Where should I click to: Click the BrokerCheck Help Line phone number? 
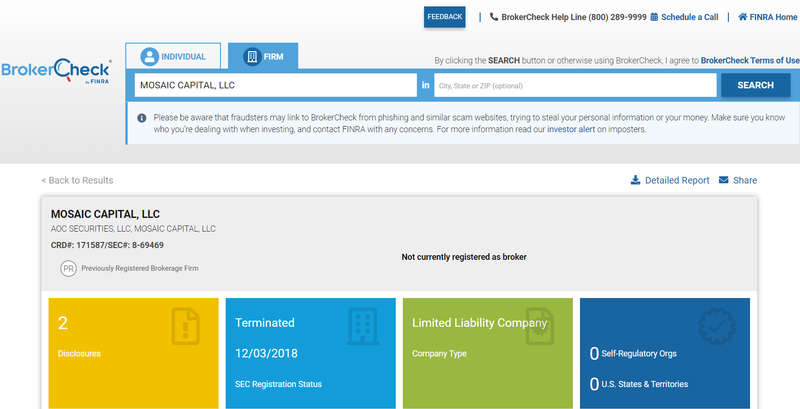point(617,17)
